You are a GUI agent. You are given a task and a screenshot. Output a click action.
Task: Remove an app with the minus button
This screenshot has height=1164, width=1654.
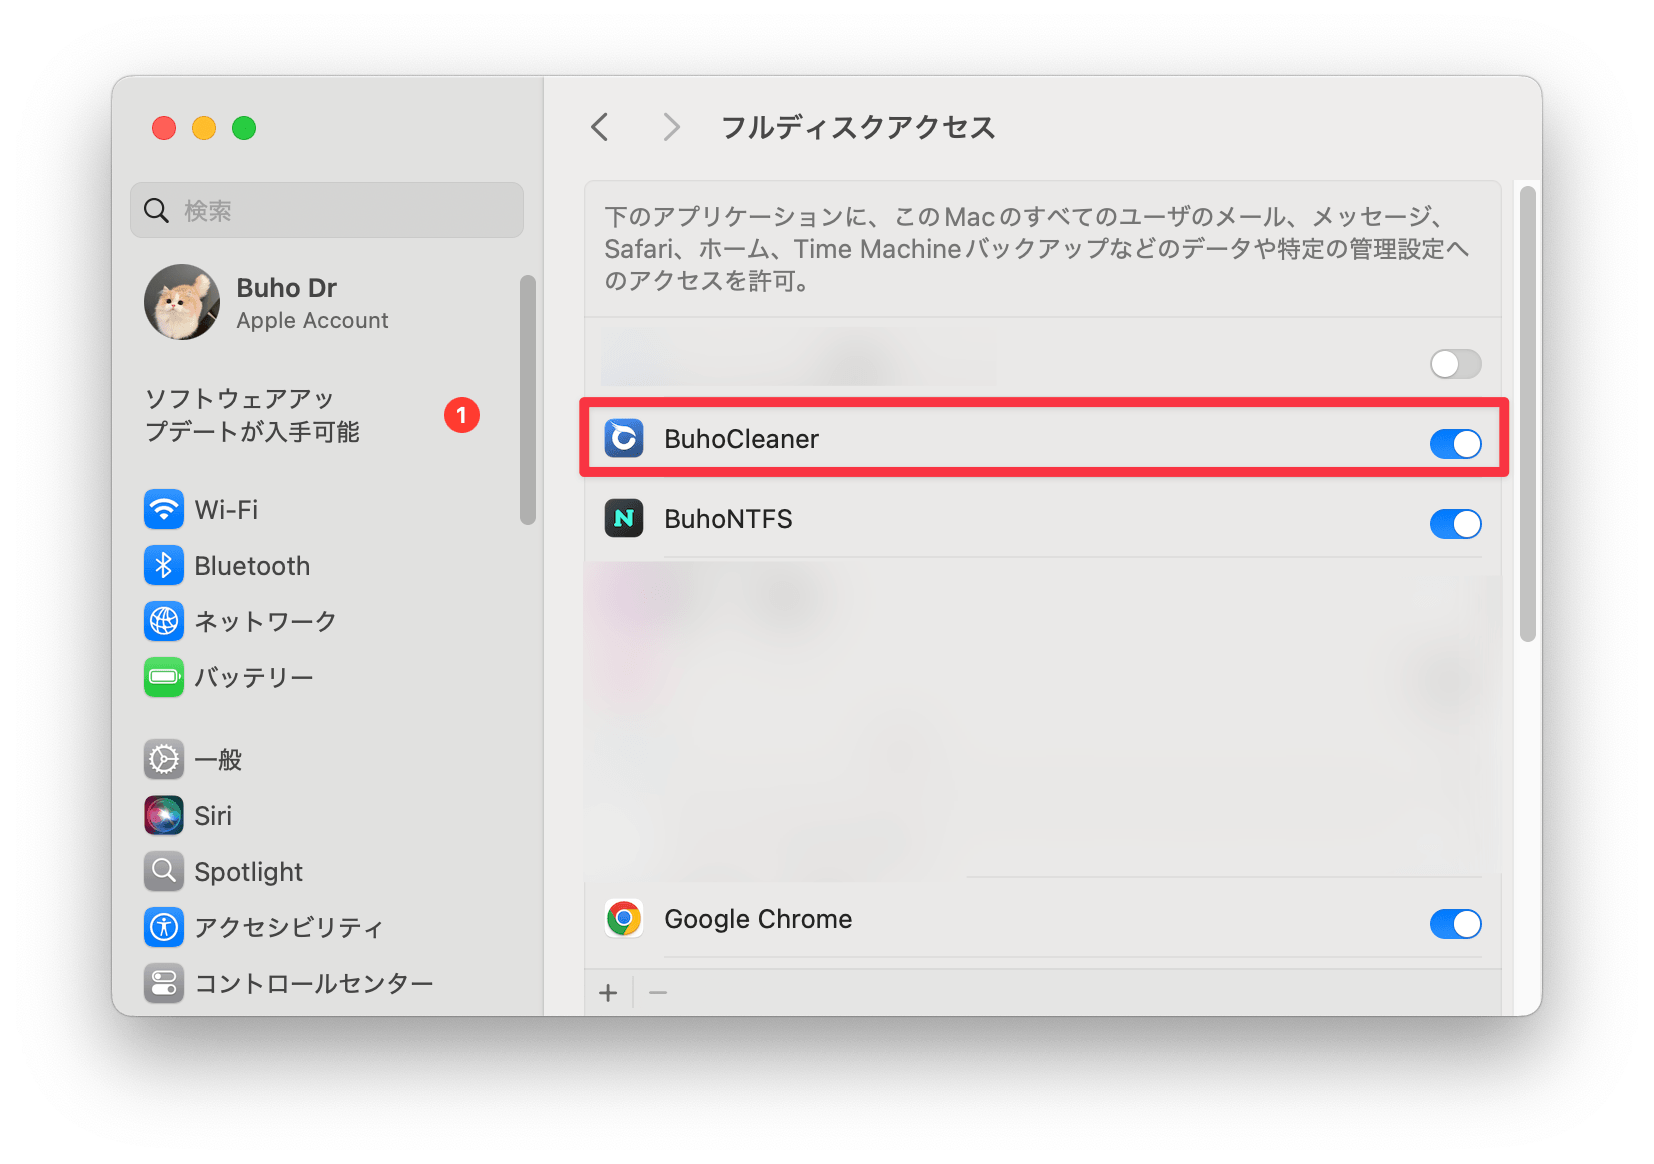(x=658, y=992)
